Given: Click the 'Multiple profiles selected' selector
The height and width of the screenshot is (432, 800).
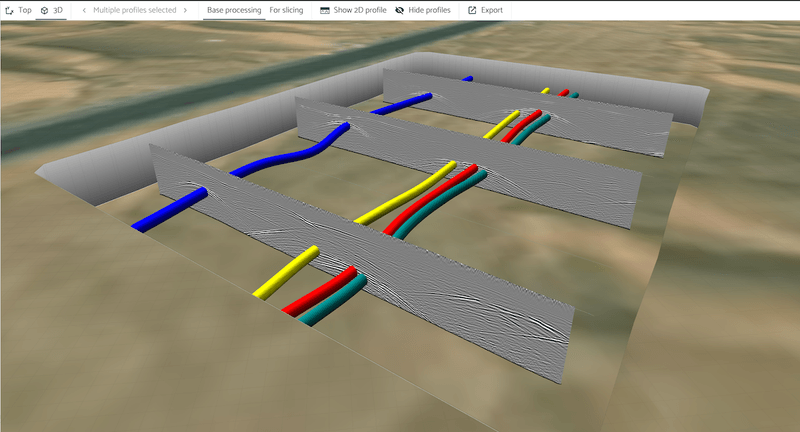Looking at the screenshot, I should click(134, 10).
